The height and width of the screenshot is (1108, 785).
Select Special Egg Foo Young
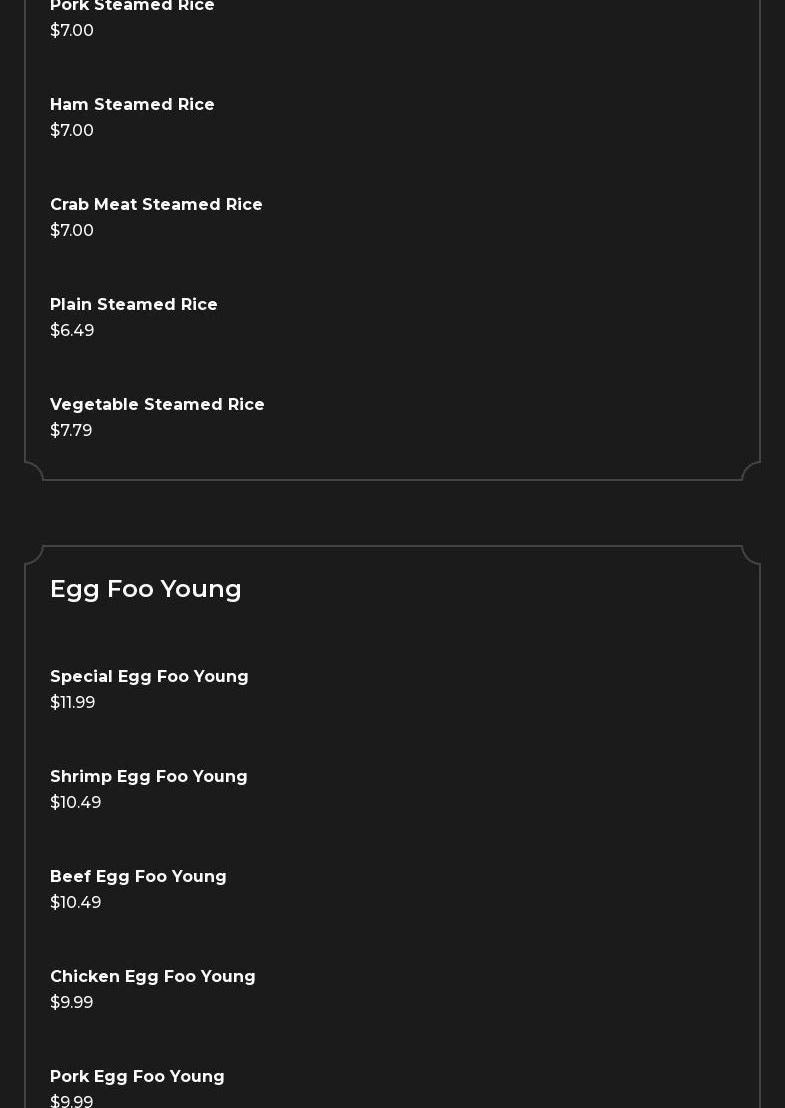tap(149, 677)
